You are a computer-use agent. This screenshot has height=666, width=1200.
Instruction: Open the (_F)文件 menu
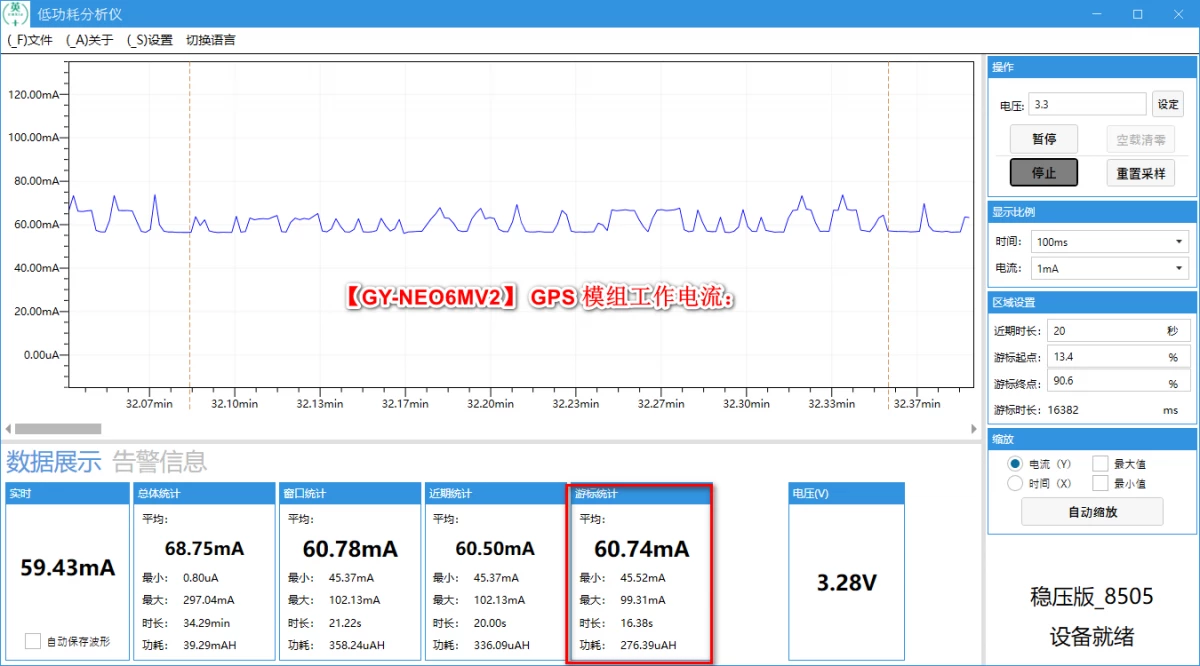30,40
